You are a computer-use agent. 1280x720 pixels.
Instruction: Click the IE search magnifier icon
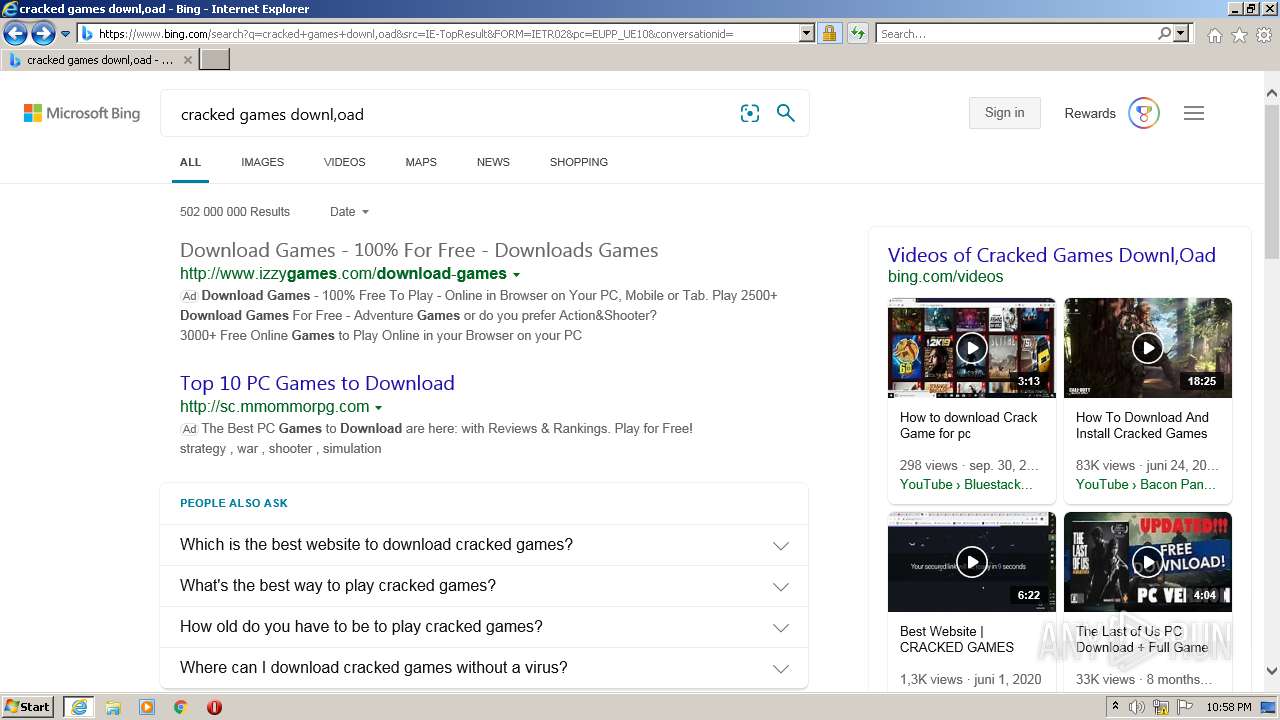click(x=1164, y=34)
